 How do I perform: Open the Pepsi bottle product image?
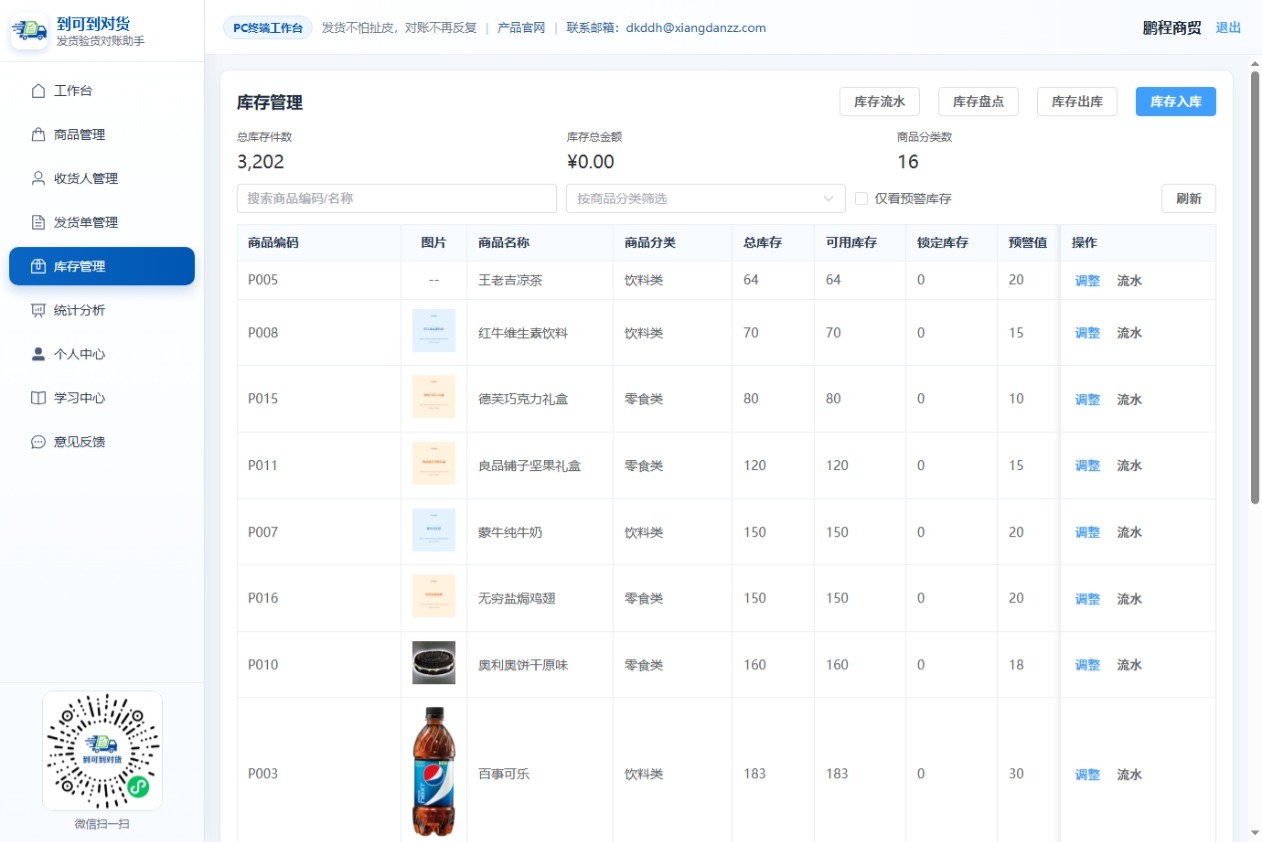pyautogui.click(x=434, y=772)
